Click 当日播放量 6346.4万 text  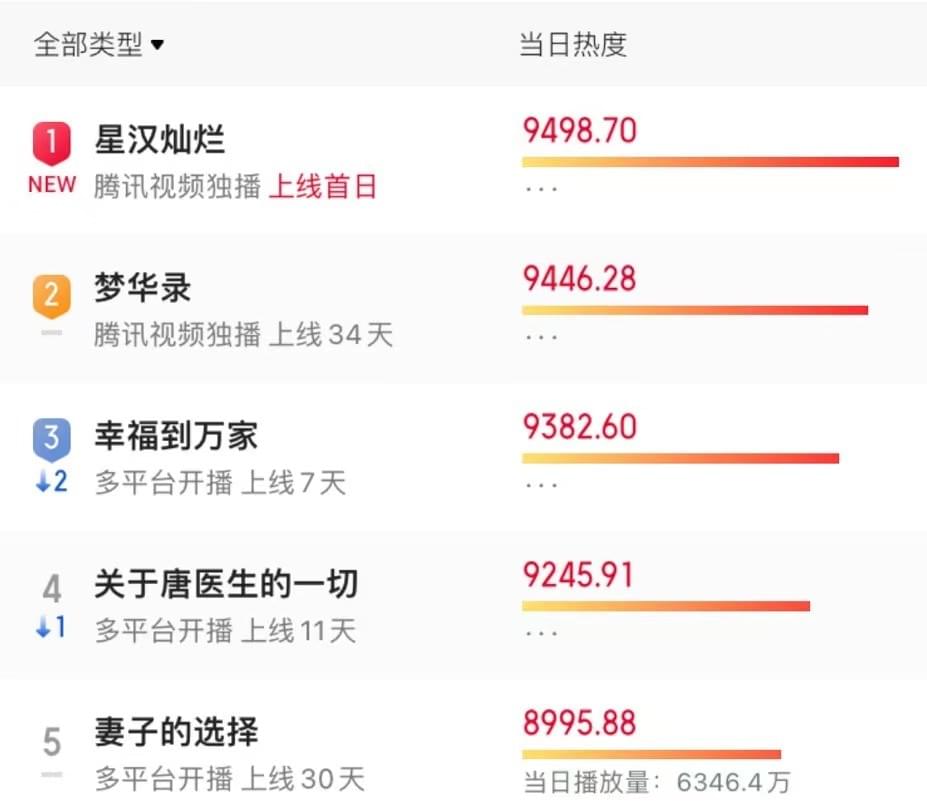[x=656, y=781]
